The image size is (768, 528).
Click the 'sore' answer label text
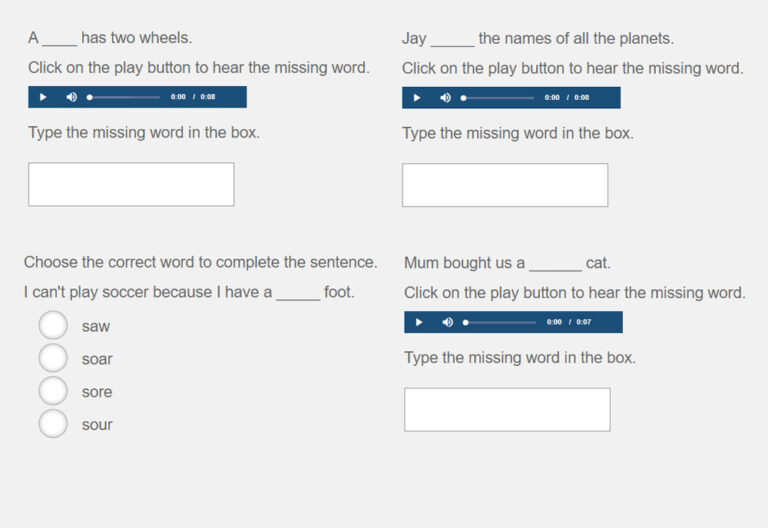pyautogui.click(x=97, y=392)
